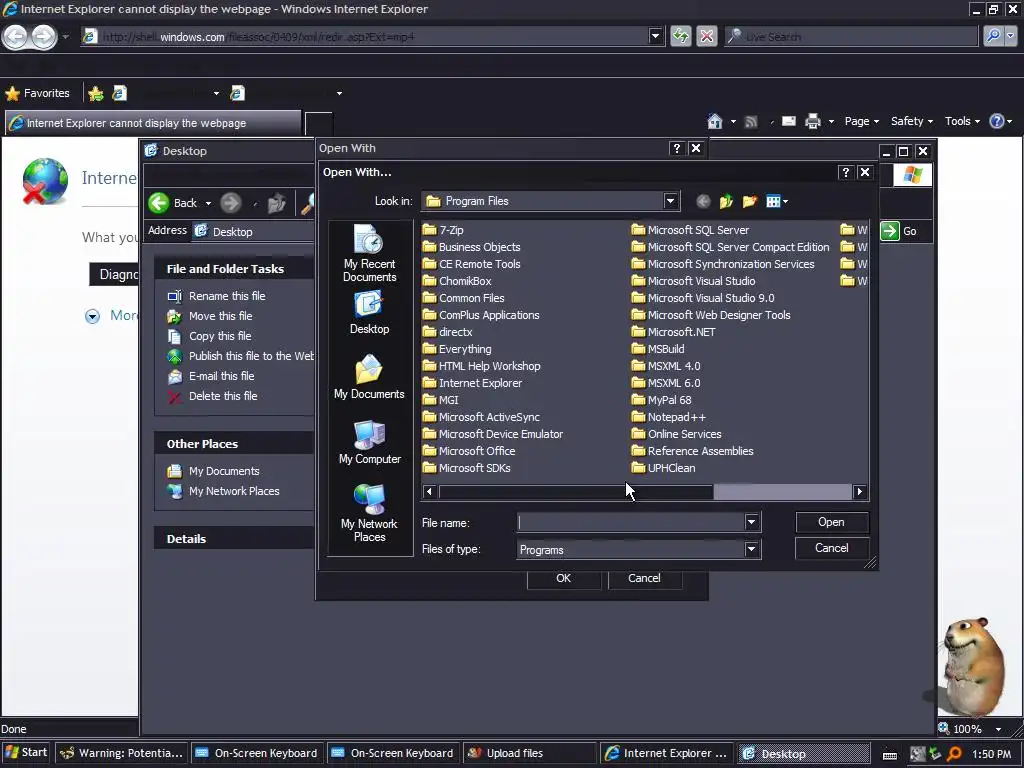Select My Computer in the places bar
The height and width of the screenshot is (768, 1024).
point(370,443)
